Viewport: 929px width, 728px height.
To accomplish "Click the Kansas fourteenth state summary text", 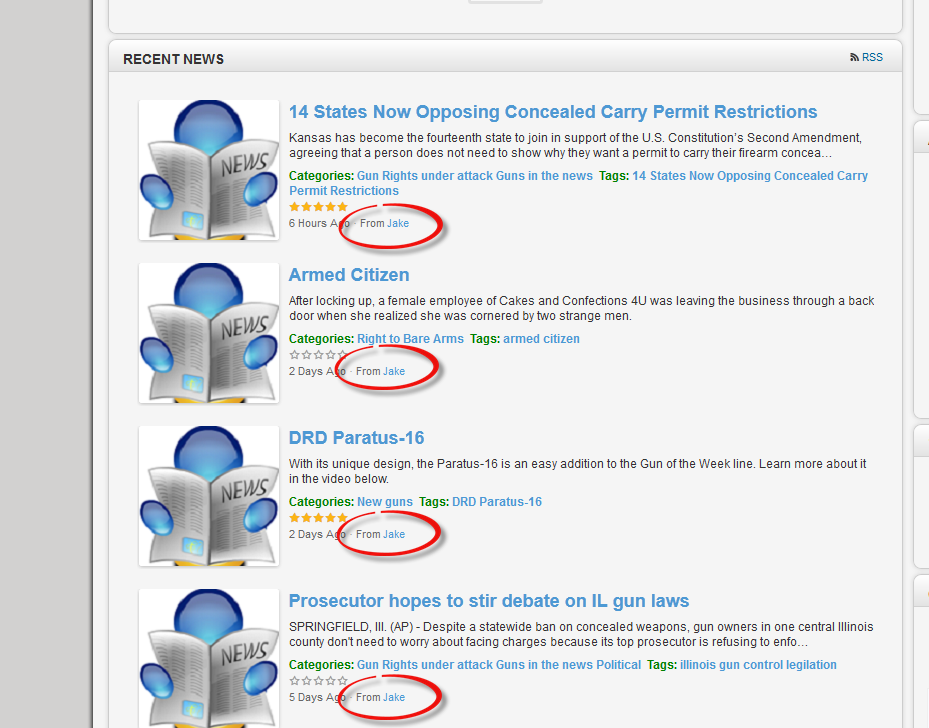I will [575, 145].
